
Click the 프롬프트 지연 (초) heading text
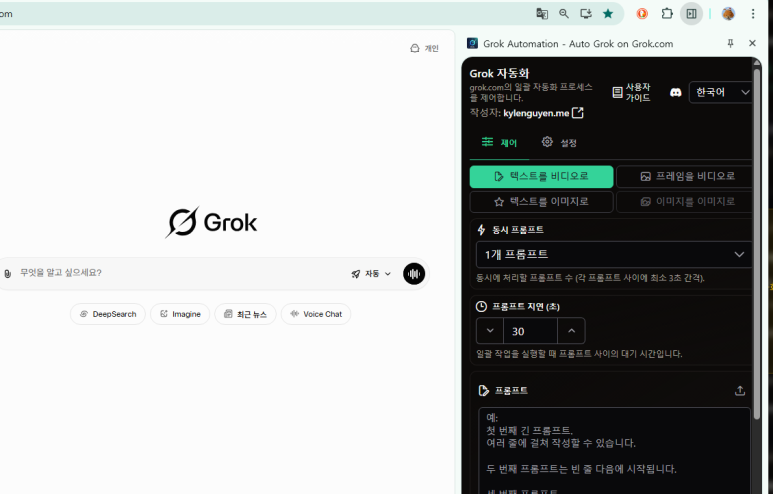point(526,307)
